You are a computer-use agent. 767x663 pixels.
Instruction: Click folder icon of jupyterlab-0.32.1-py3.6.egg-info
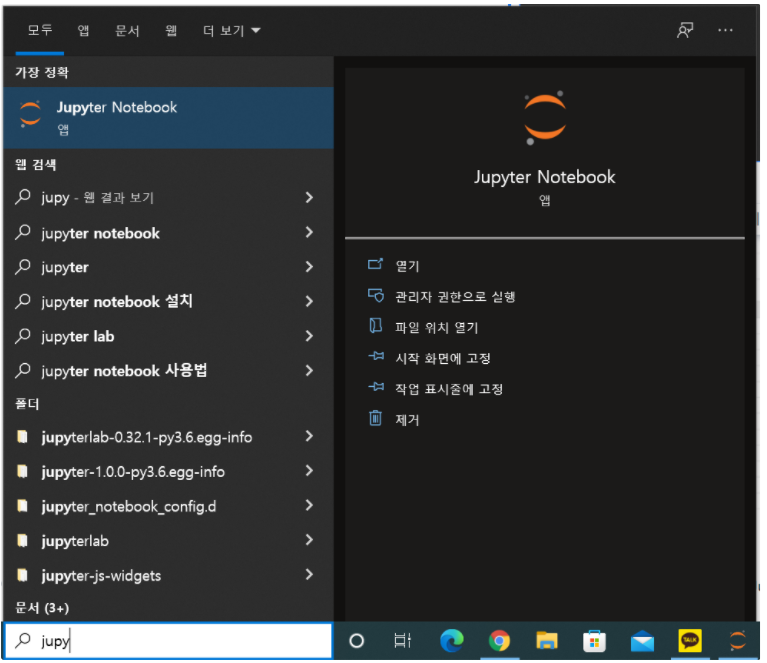(x=22, y=436)
